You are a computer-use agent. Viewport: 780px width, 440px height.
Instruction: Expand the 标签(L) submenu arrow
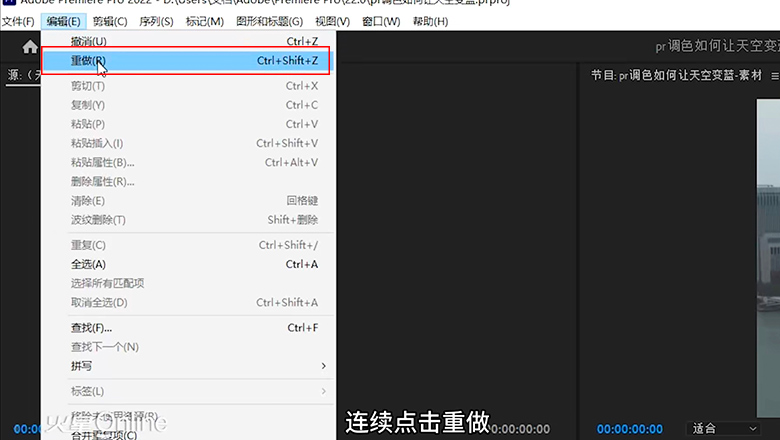click(323, 391)
